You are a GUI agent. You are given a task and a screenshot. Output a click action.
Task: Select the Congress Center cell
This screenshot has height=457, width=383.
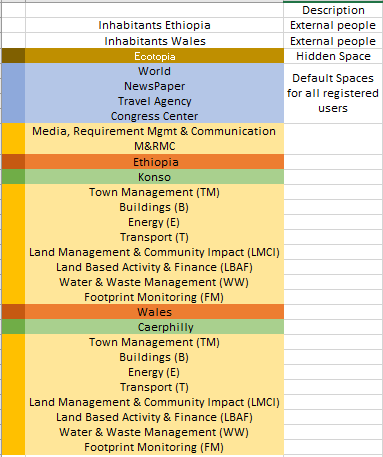point(154,116)
